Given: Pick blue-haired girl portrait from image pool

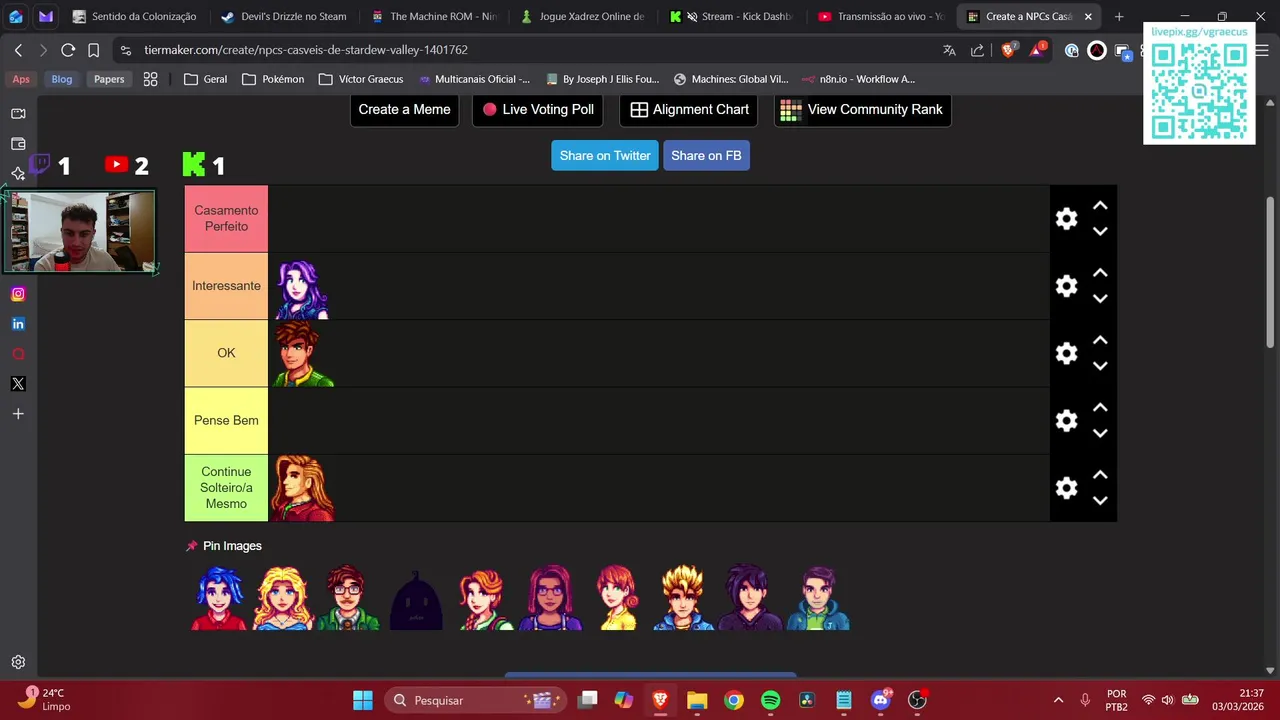Looking at the screenshot, I should [x=219, y=597].
